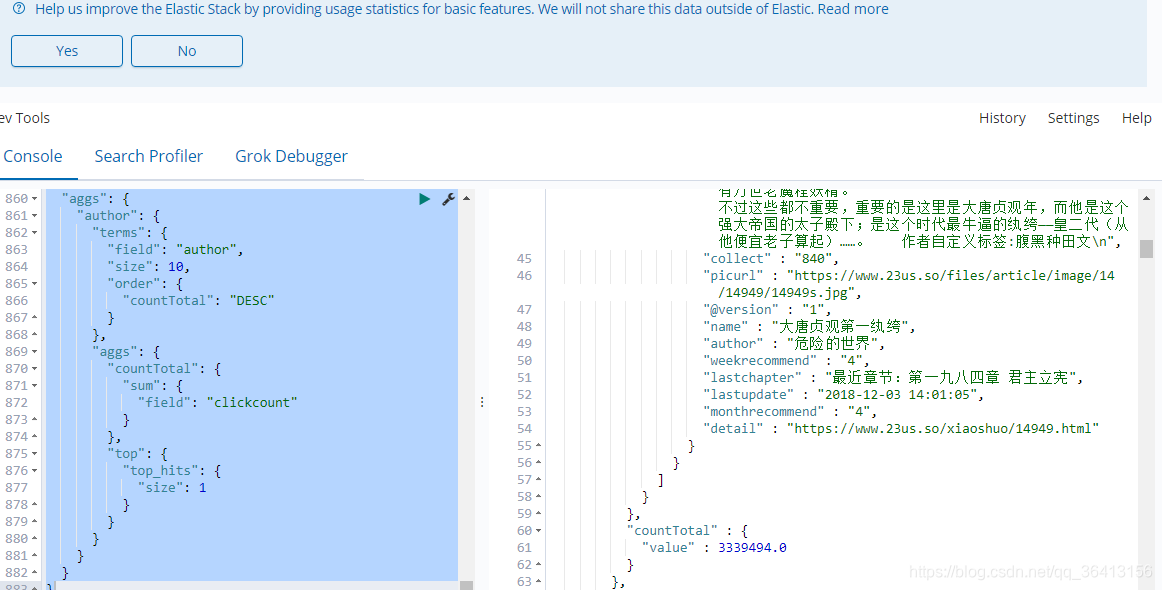1162x590 pixels.
Task: Click the pane divider drag handle dots
Action: 482,402
